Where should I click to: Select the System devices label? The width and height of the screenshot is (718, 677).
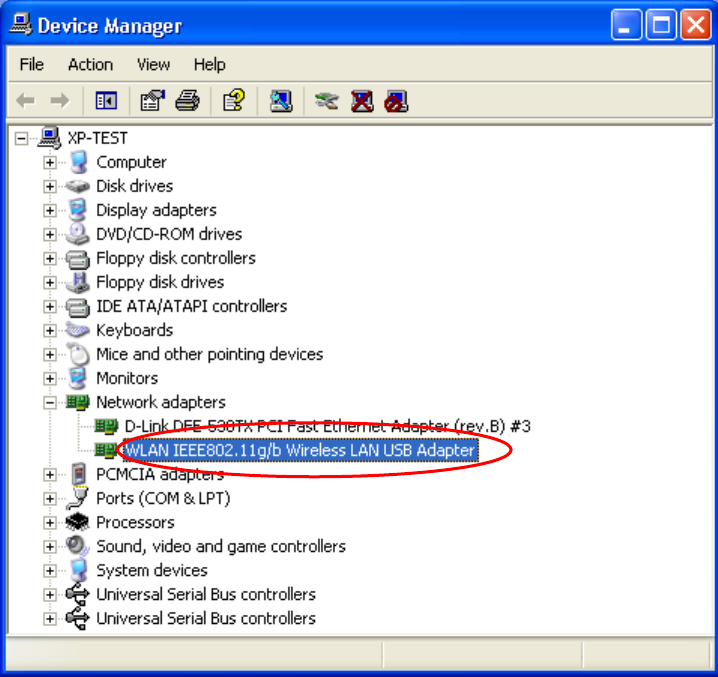pyautogui.click(x=152, y=570)
